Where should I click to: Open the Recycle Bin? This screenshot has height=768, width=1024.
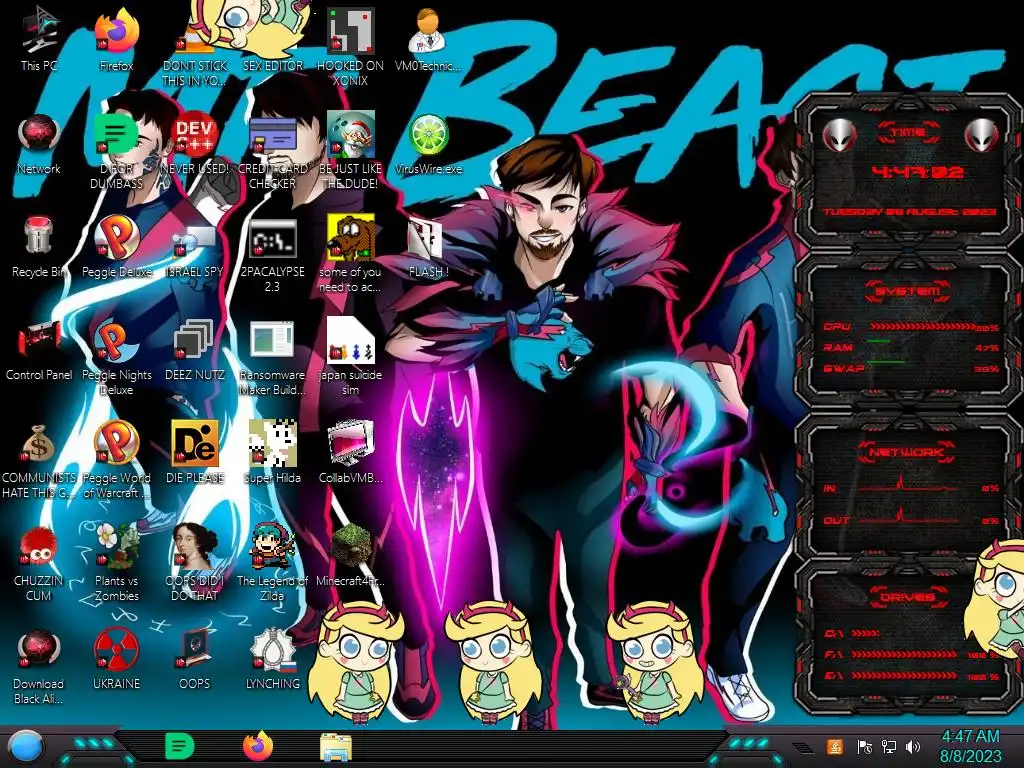pos(39,246)
